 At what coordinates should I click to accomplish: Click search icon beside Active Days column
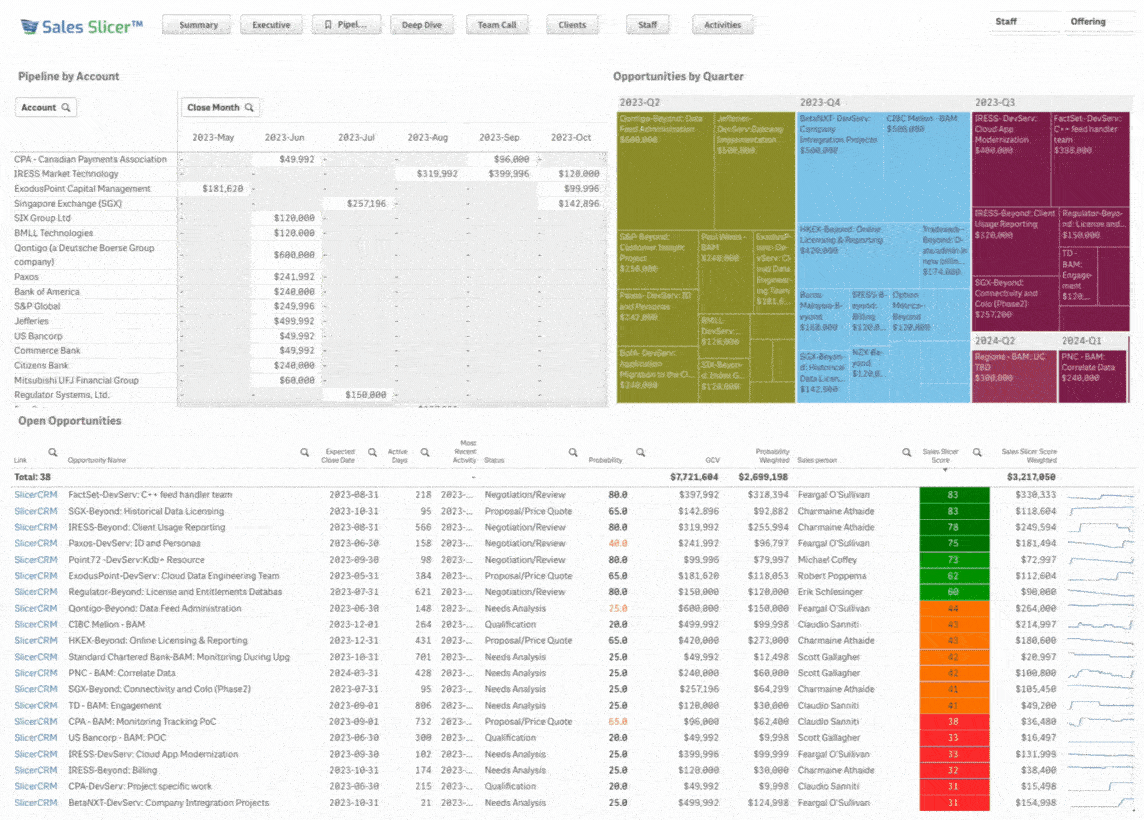(425, 452)
